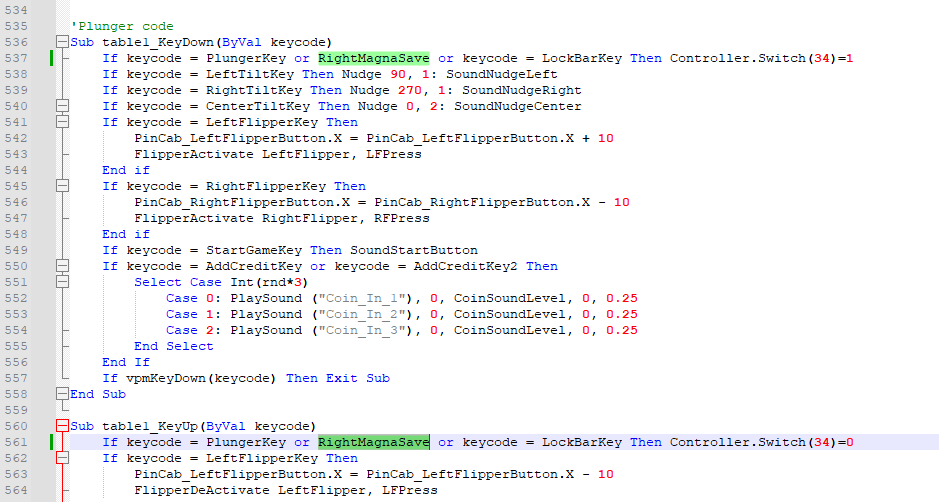Select line number 537 in the margin

[x=16, y=58]
